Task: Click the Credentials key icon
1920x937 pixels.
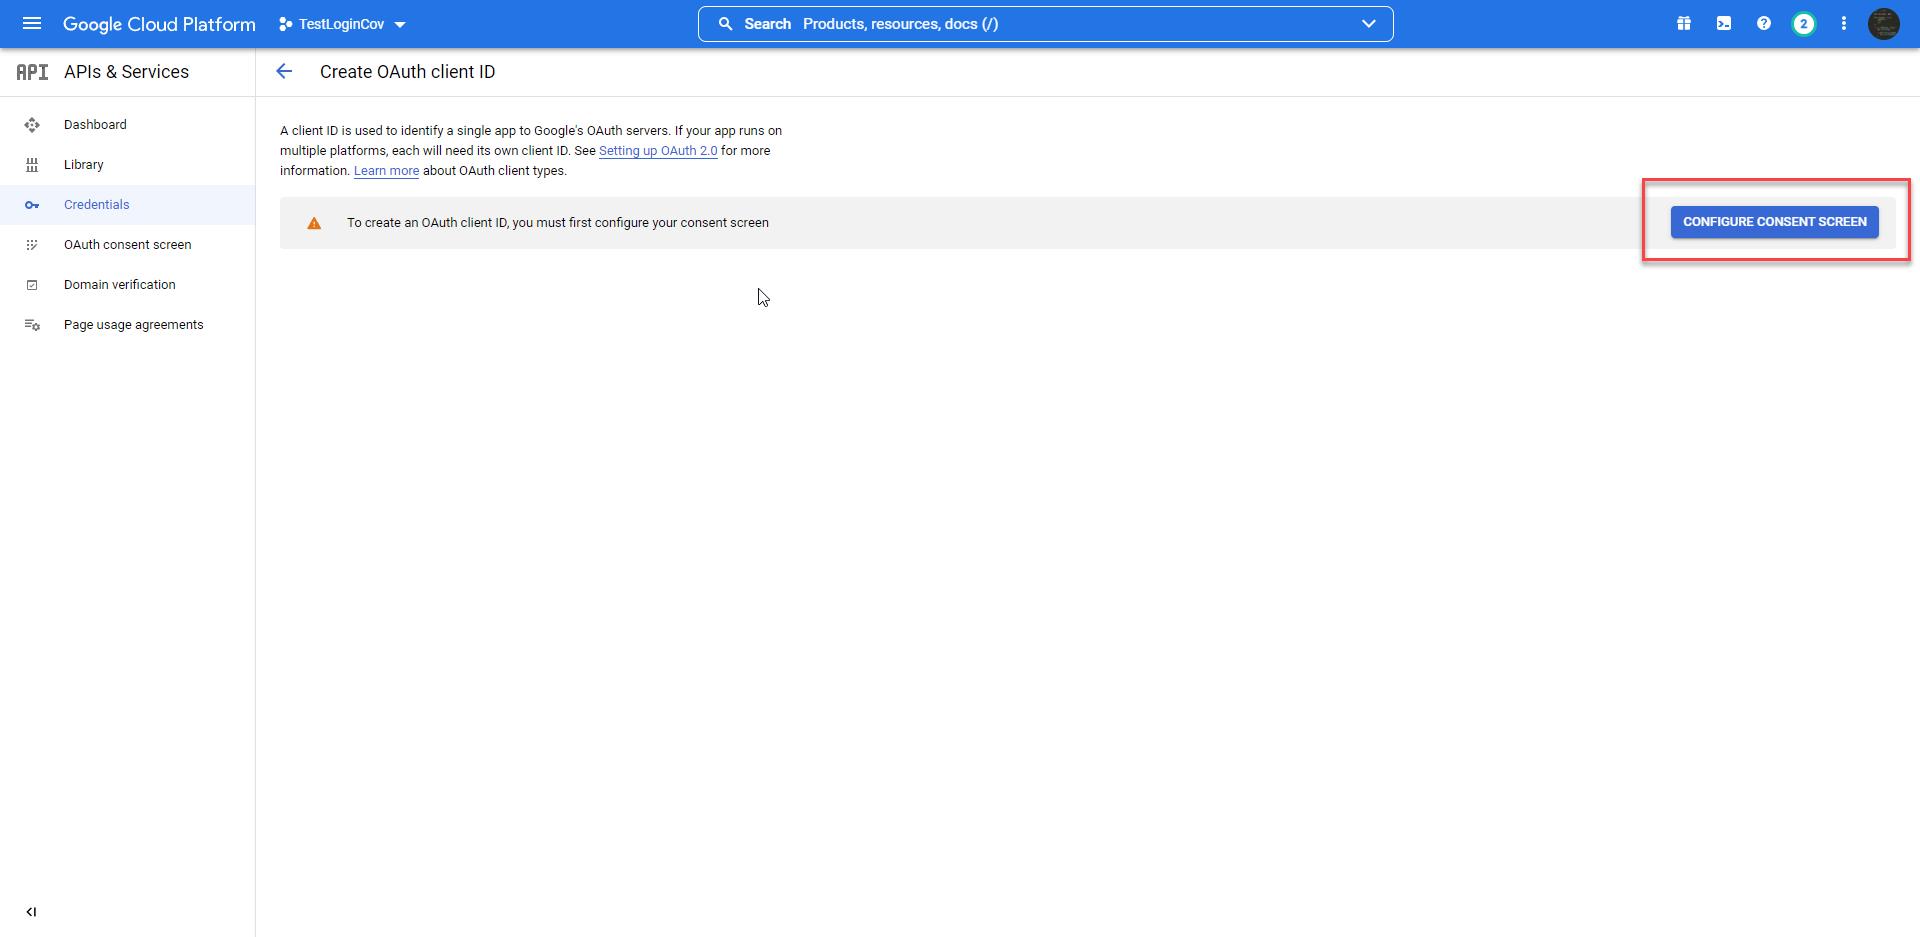Action: pyautogui.click(x=32, y=205)
